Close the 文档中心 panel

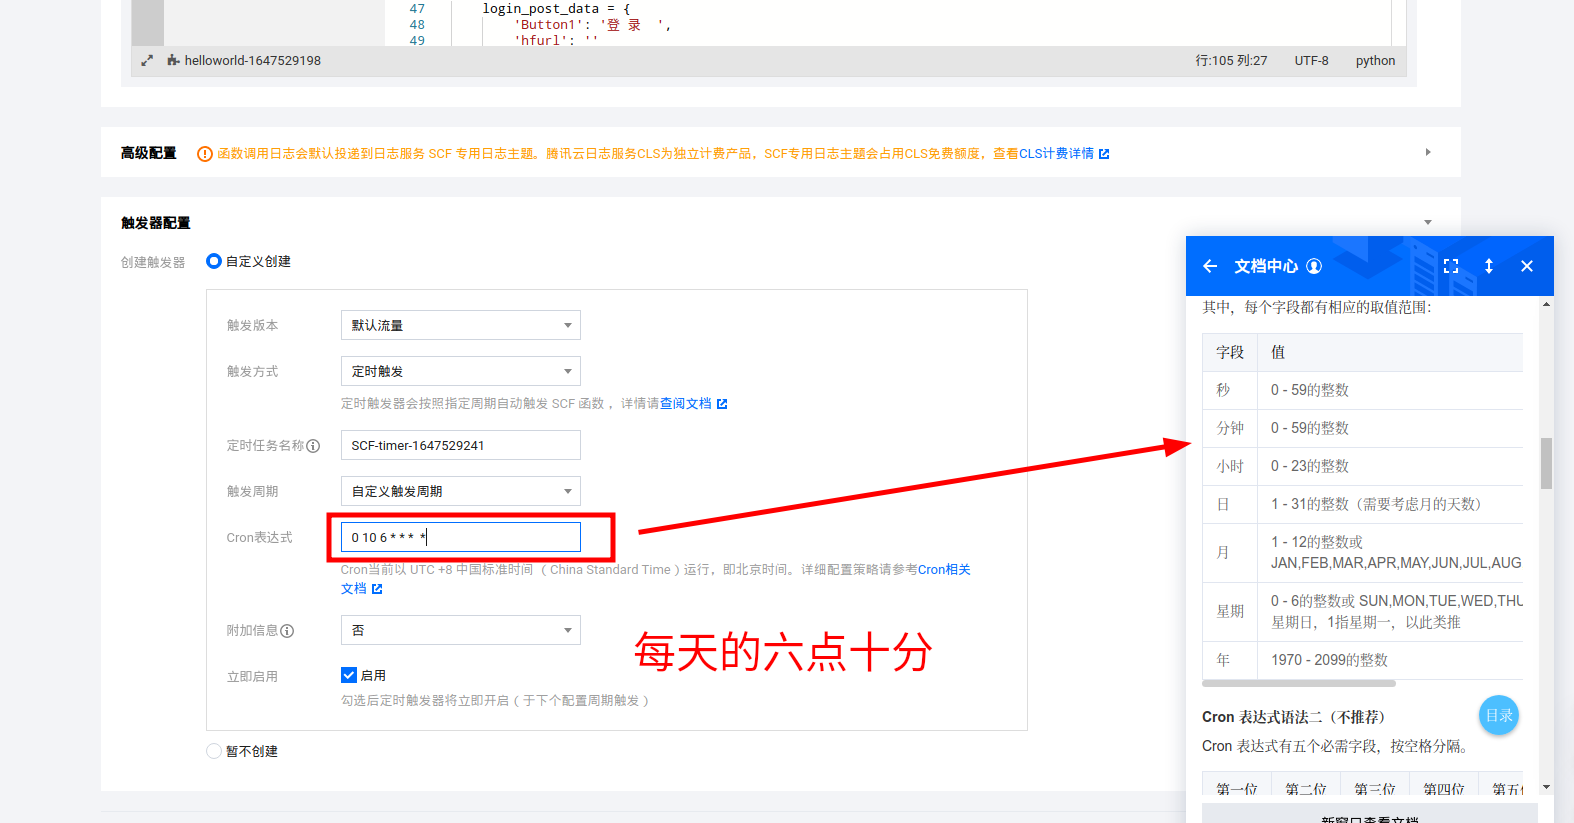[x=1527, y=266]
